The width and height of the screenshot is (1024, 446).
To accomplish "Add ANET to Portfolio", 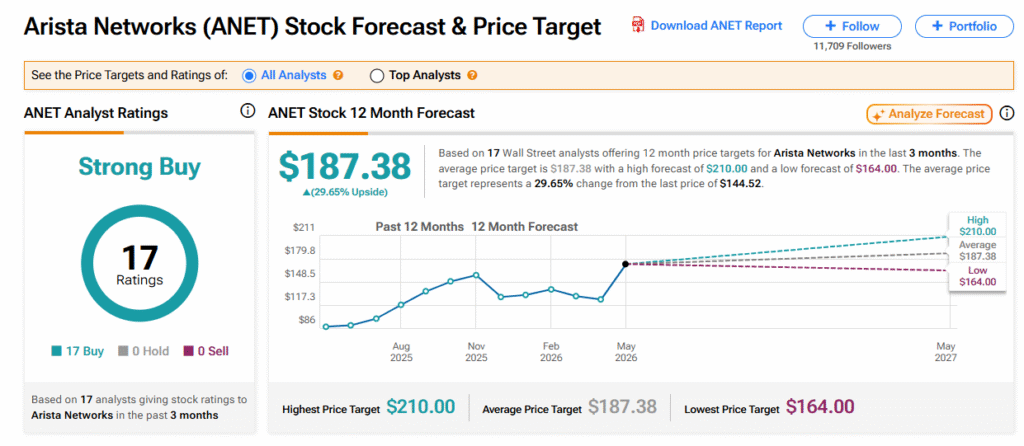I will (x=964, y=26).
